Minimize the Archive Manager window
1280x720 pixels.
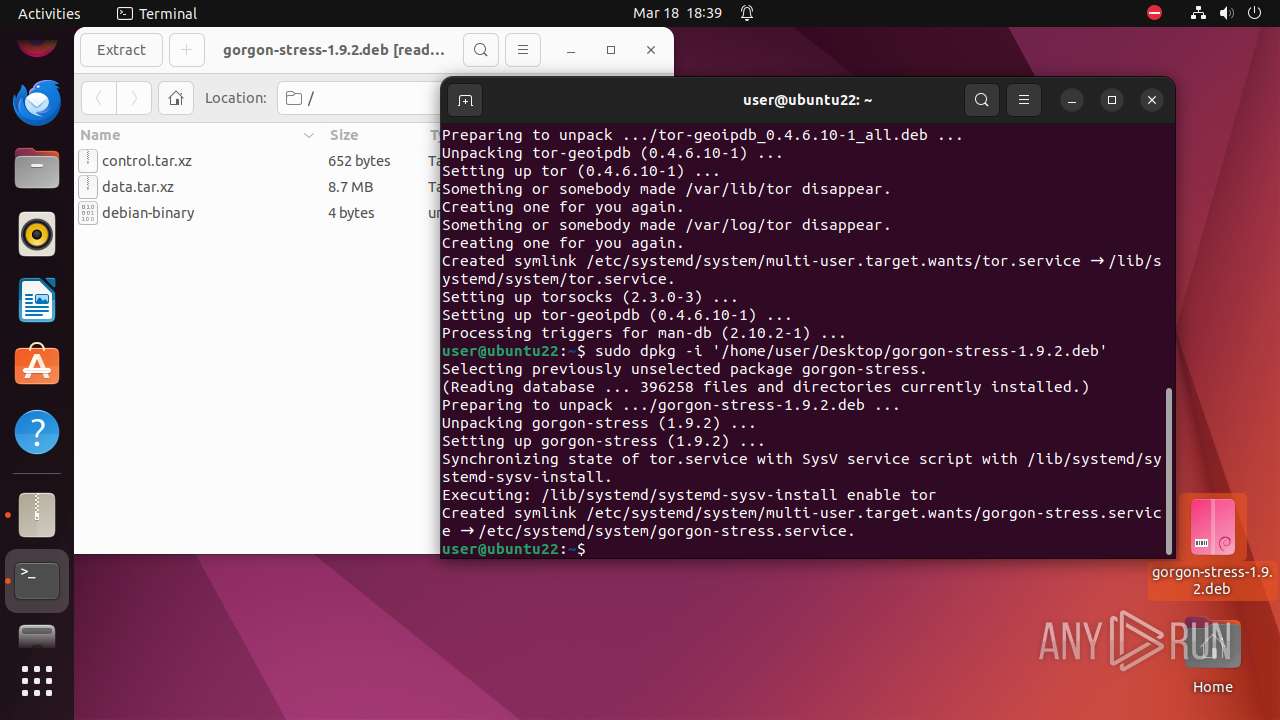571,50
